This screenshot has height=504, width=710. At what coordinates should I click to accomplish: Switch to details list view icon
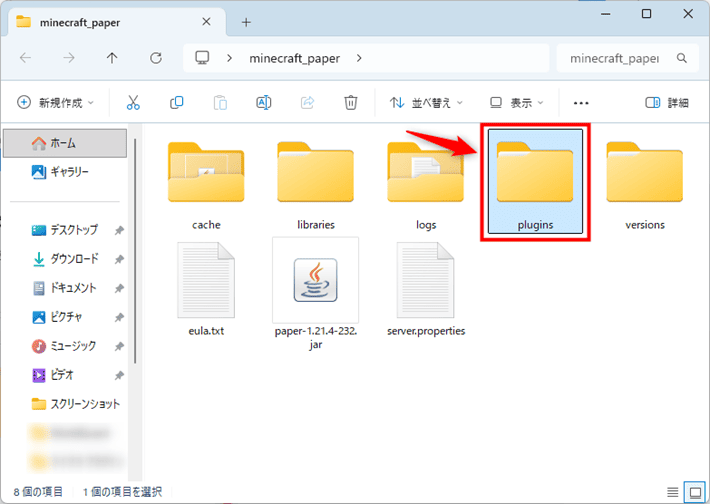pyautogui.click(x=672, y=492)
